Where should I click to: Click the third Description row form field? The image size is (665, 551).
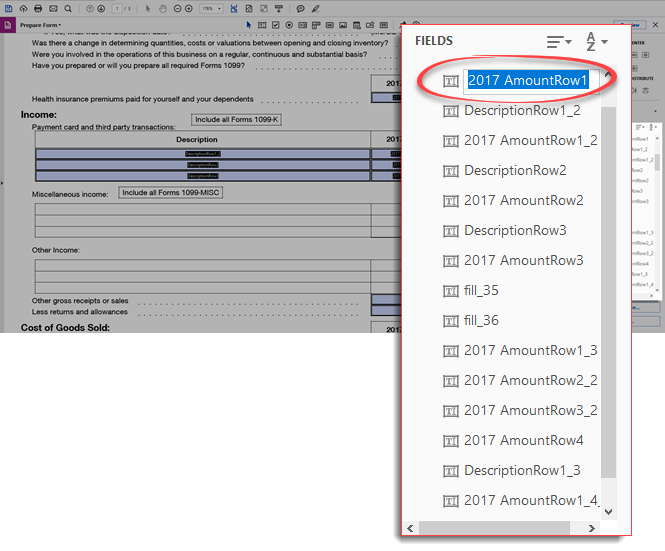[202, 176]
